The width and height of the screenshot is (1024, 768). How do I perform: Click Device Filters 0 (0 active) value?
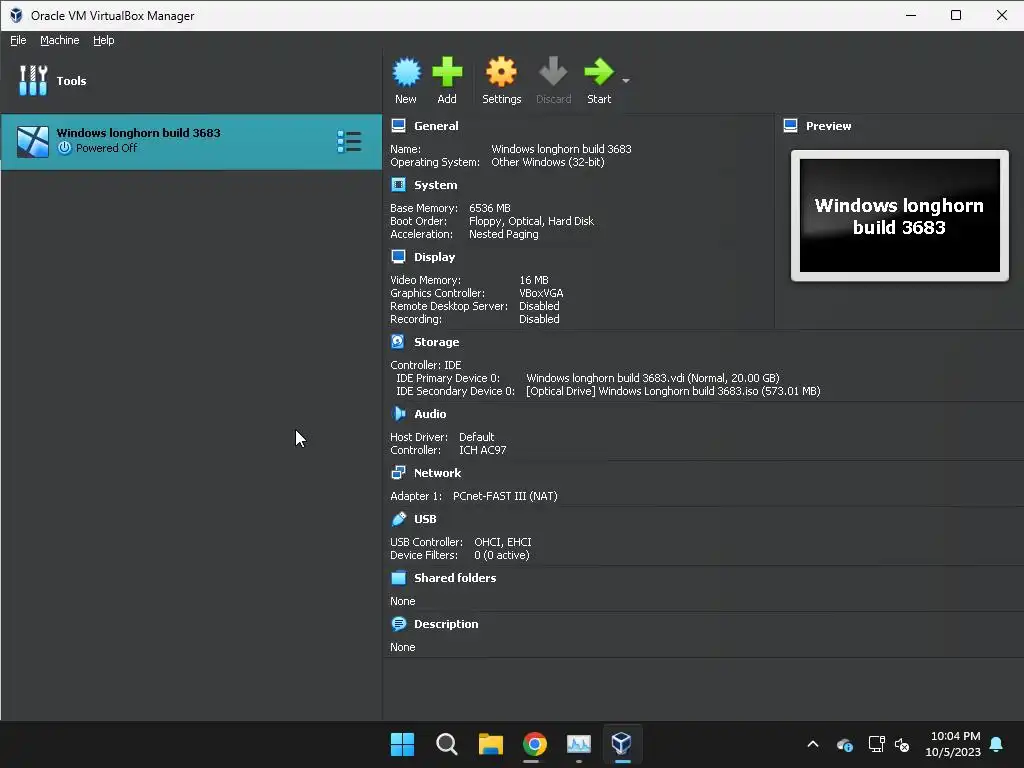coord(502,555)
